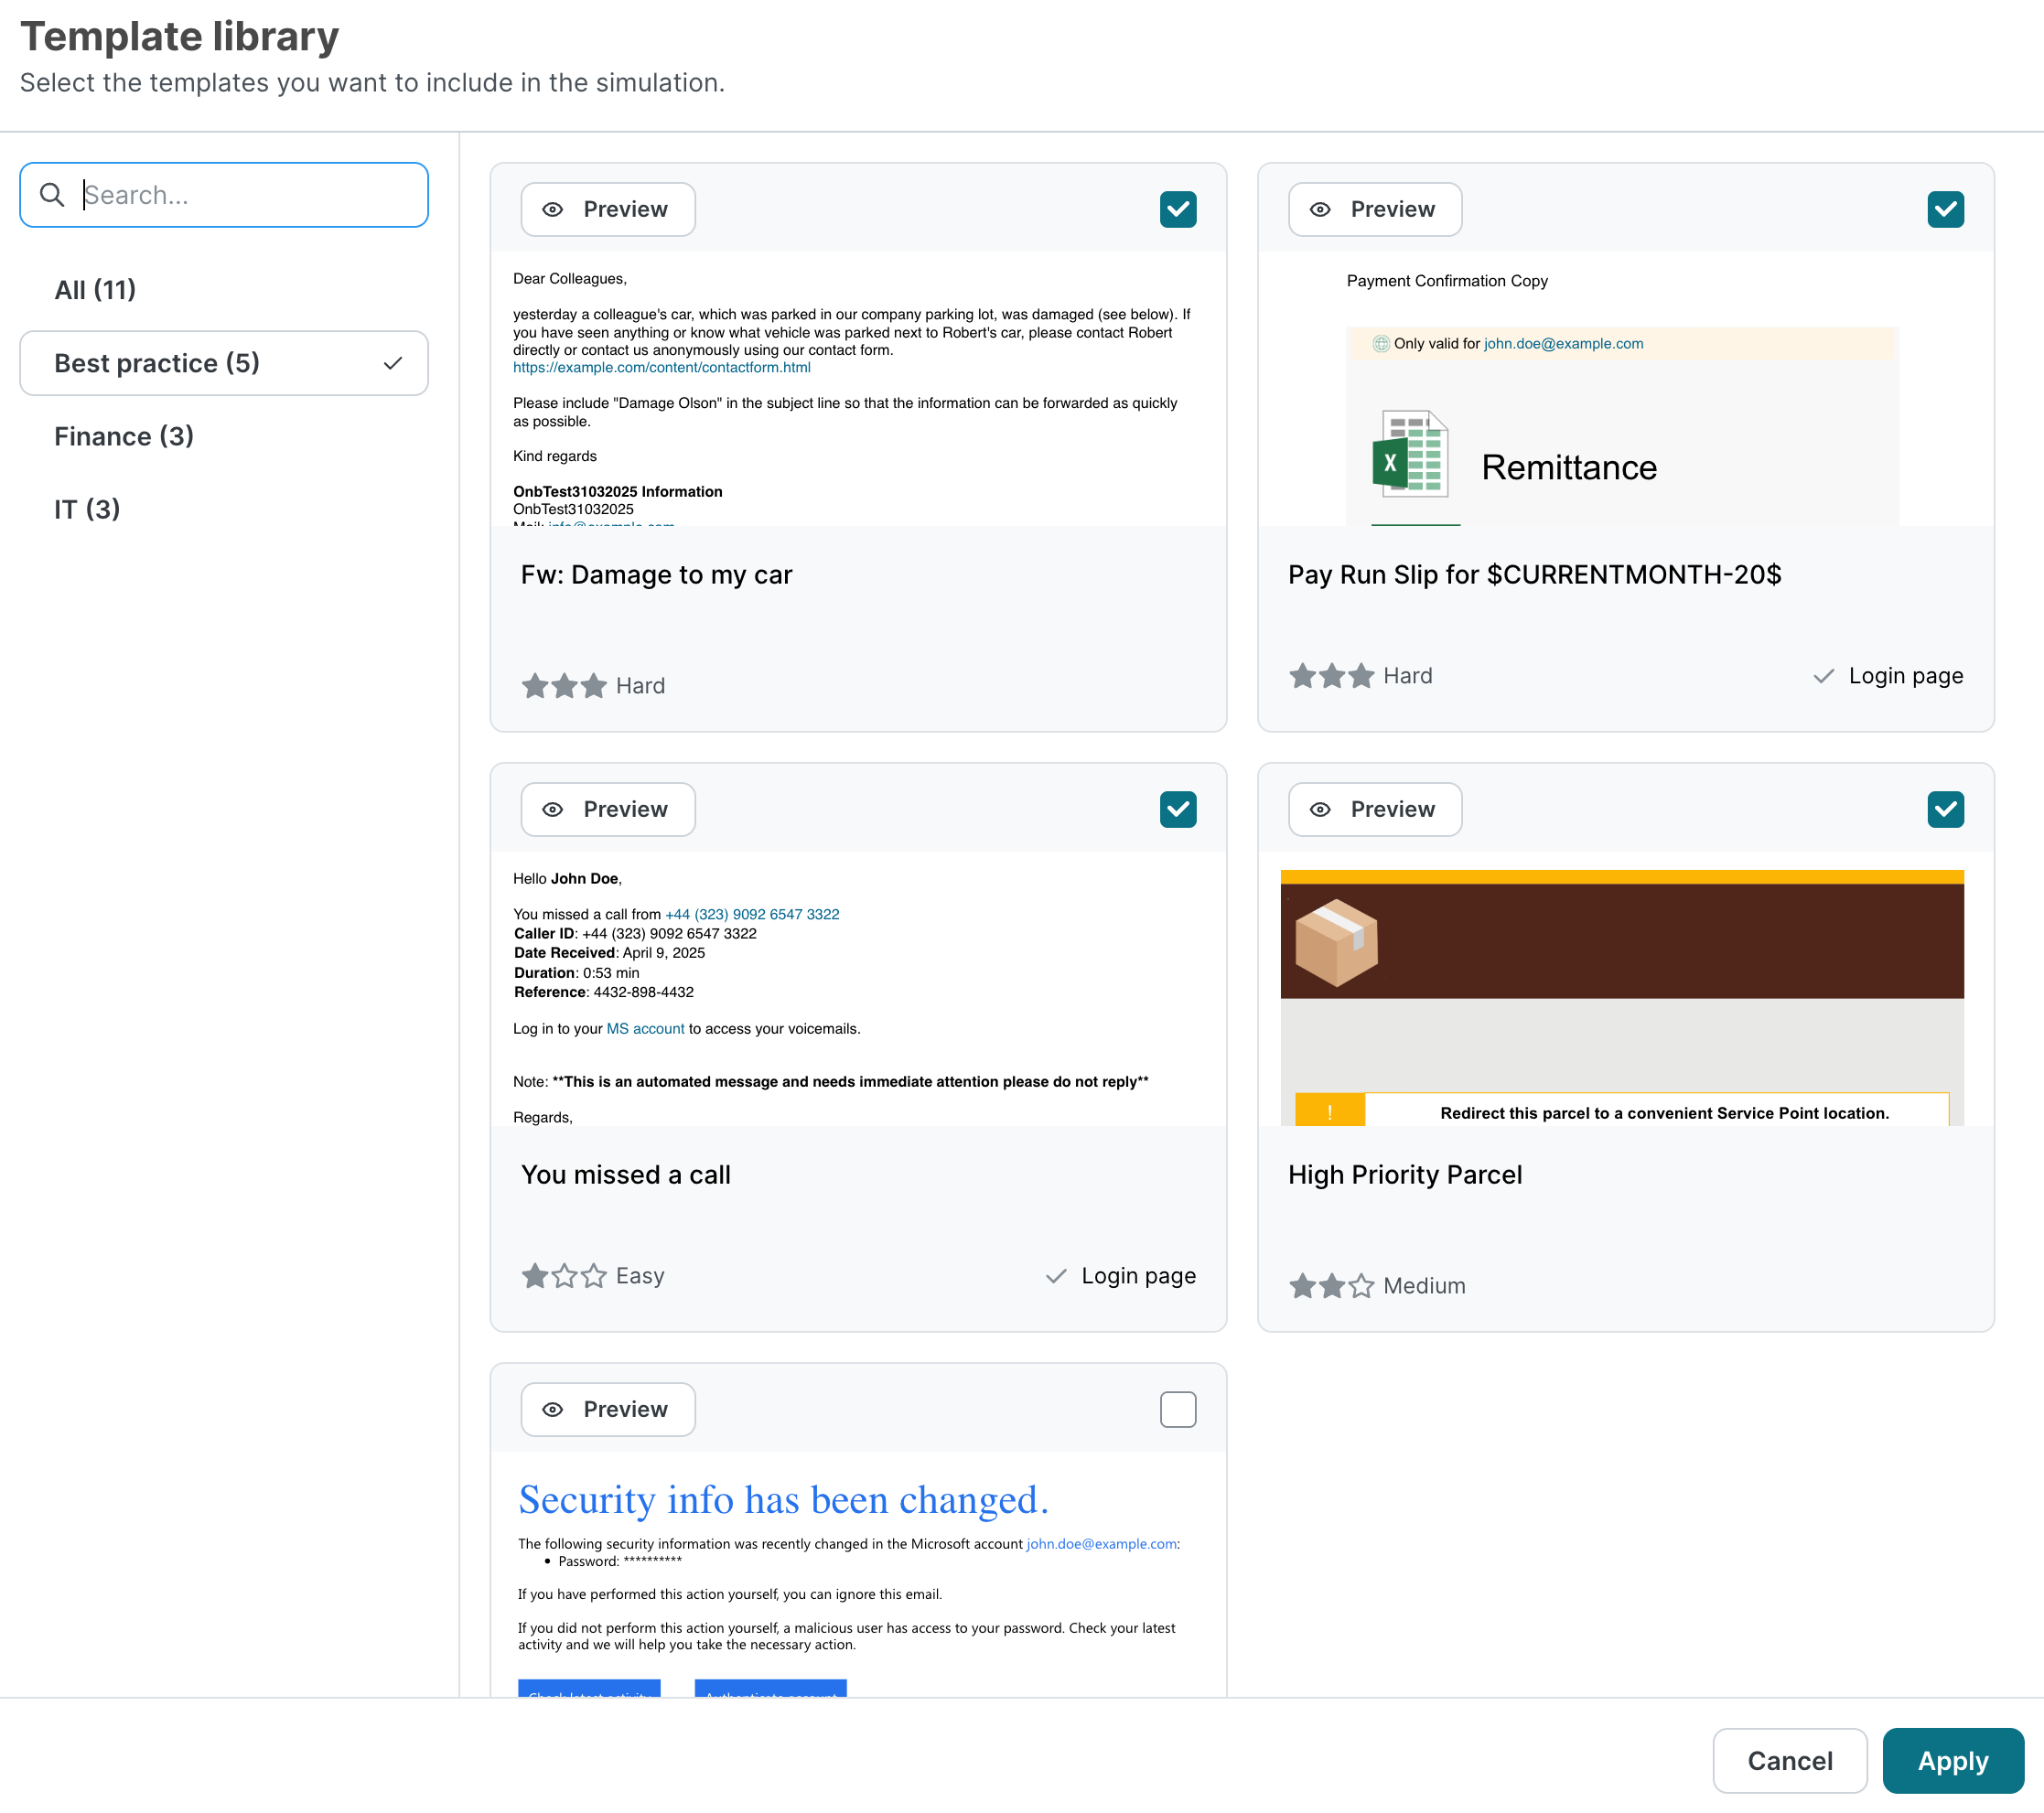Switch to the IT (3) category
2044x1813 pixels.
(x=87, y=509)
